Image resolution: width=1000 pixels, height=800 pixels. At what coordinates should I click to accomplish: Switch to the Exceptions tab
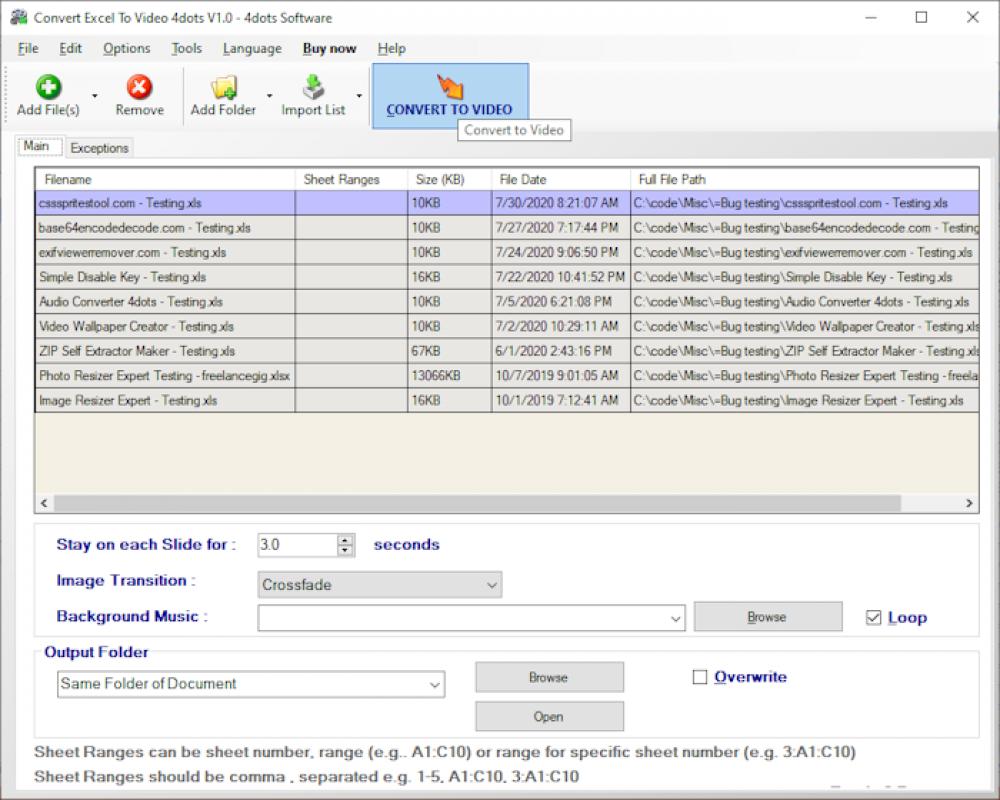[100, 147]
